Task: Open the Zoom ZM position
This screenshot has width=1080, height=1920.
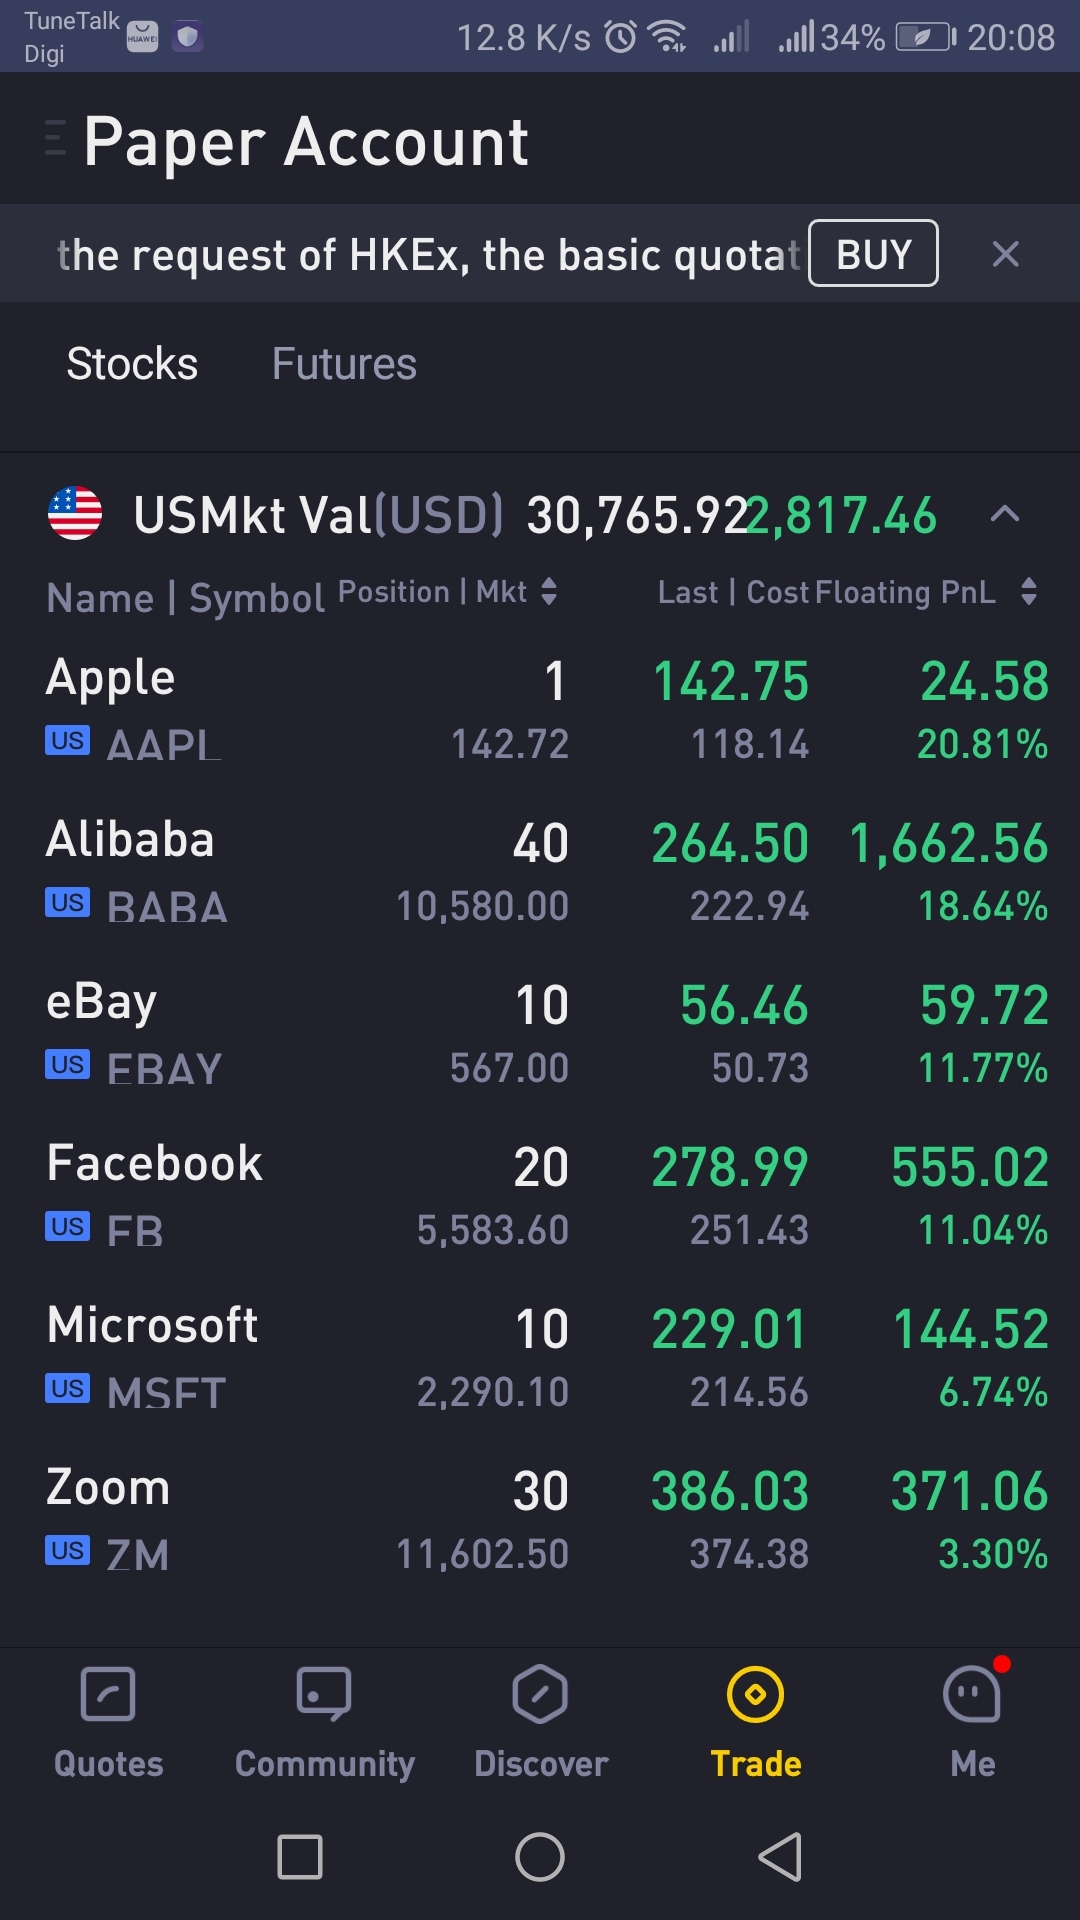Action: pos(540,1520)
